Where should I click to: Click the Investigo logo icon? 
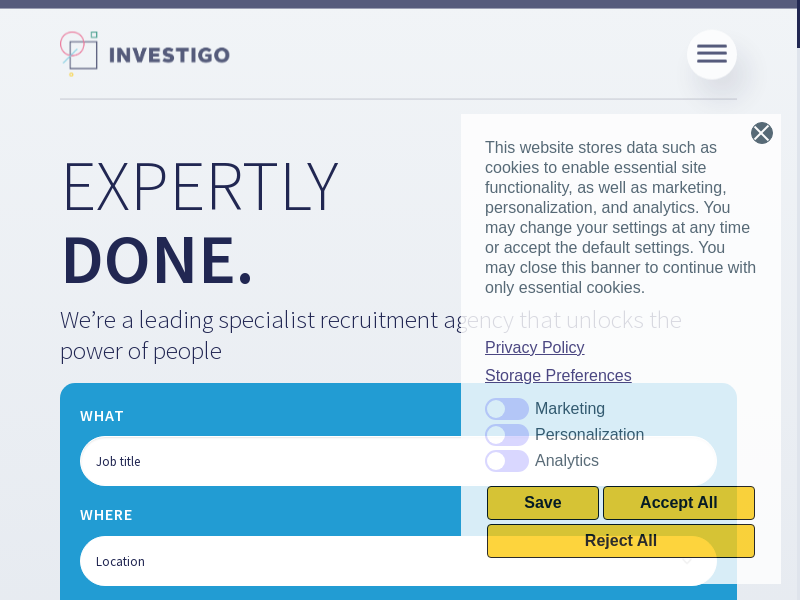(79, 53)
